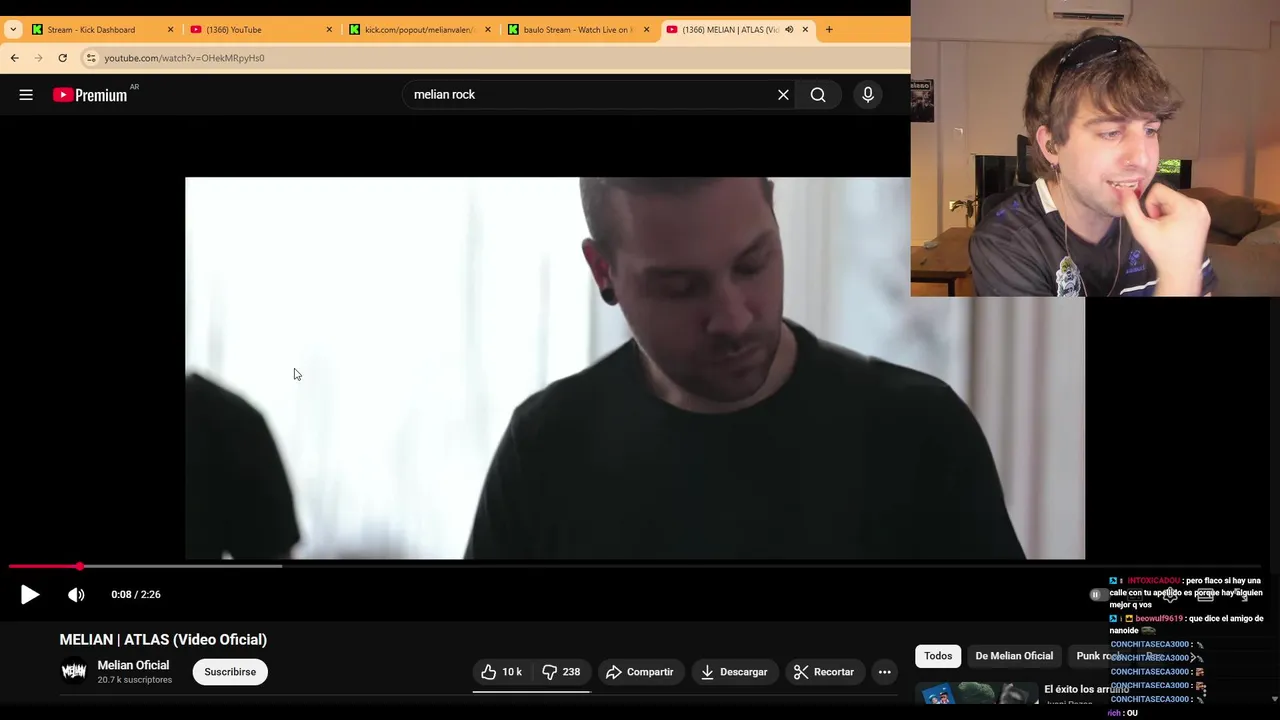Image resolution: width=1280 pixels, height=720 pixels.
Task: Switch to the baulo Stream tab
Action: coord(578,30)
